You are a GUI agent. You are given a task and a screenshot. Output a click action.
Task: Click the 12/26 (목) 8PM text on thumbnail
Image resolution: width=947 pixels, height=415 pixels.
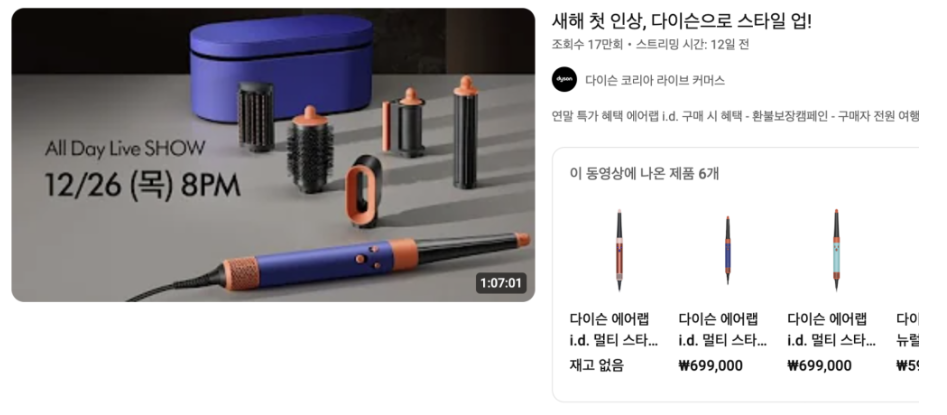(143, 185)
